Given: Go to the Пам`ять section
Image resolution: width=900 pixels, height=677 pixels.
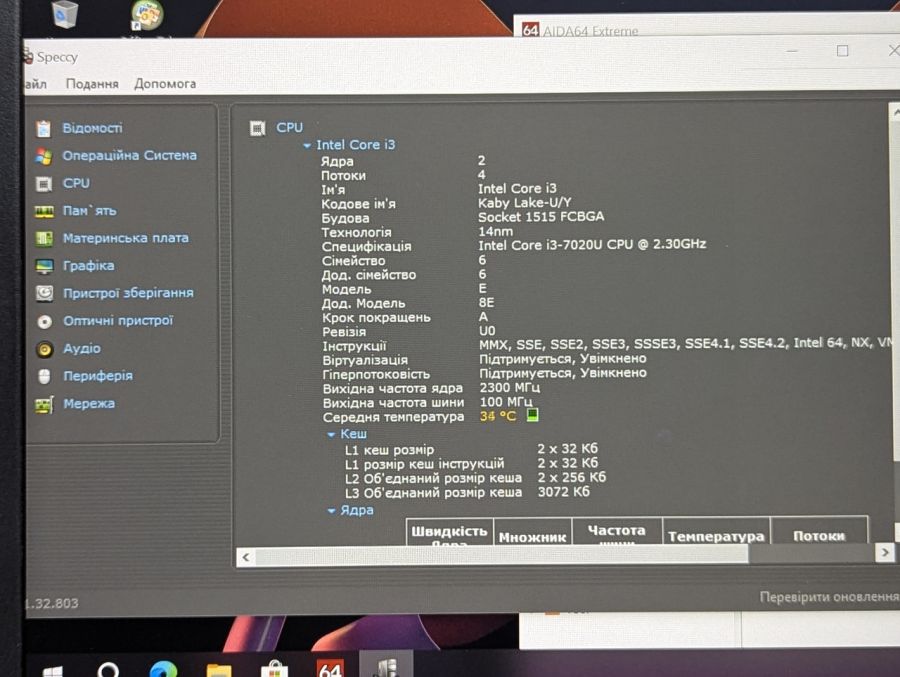Looking at the screenshot, I should click(x=90, y=211).
